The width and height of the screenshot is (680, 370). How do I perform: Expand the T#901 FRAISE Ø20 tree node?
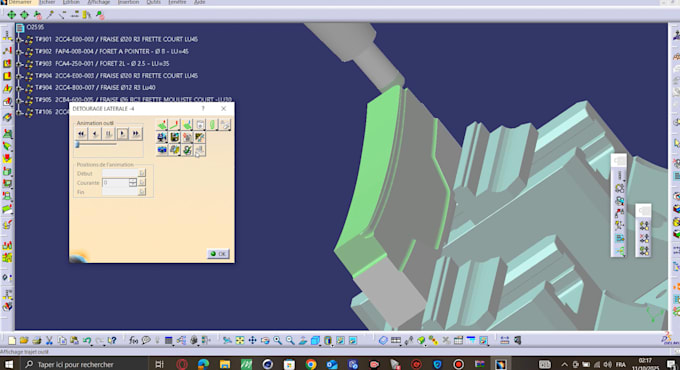(19, 39)
